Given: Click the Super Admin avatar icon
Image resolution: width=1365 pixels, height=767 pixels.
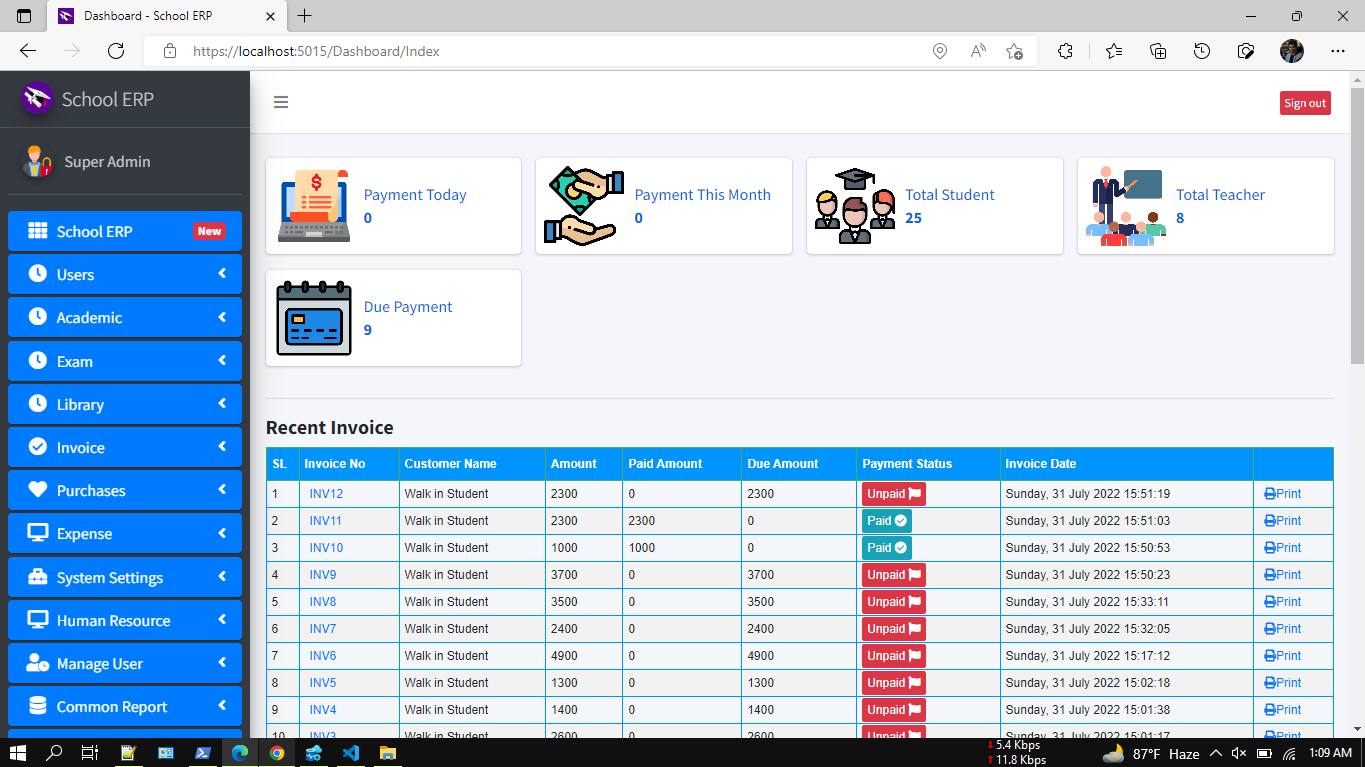Looking at the screenshot, I should click(x=39, y=161).
